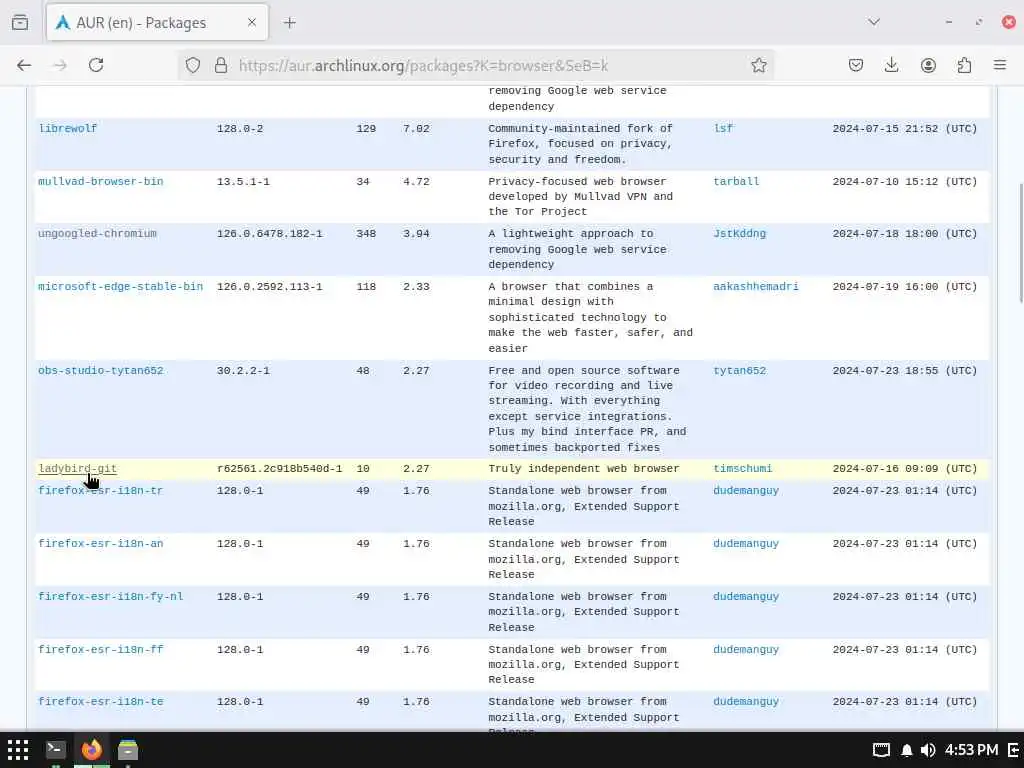Bookmark this page with the star

pyautogui.click(x=758, y=65)
